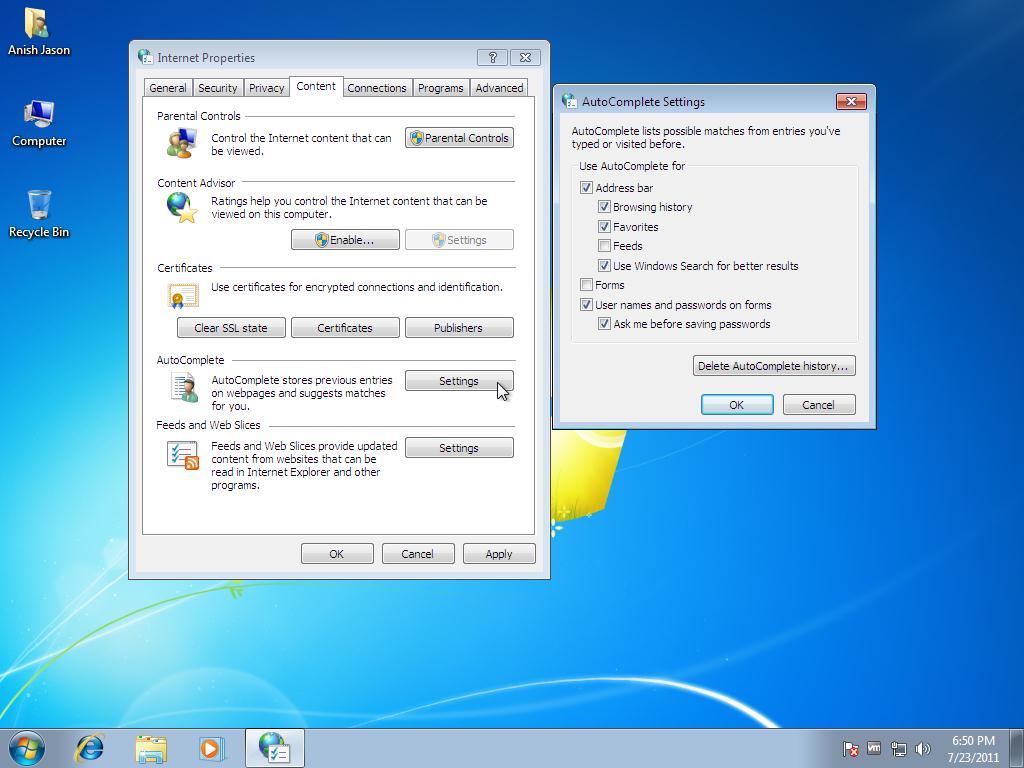
Task: Switch to the Advanced tab
Action: (x=499, y=88)
